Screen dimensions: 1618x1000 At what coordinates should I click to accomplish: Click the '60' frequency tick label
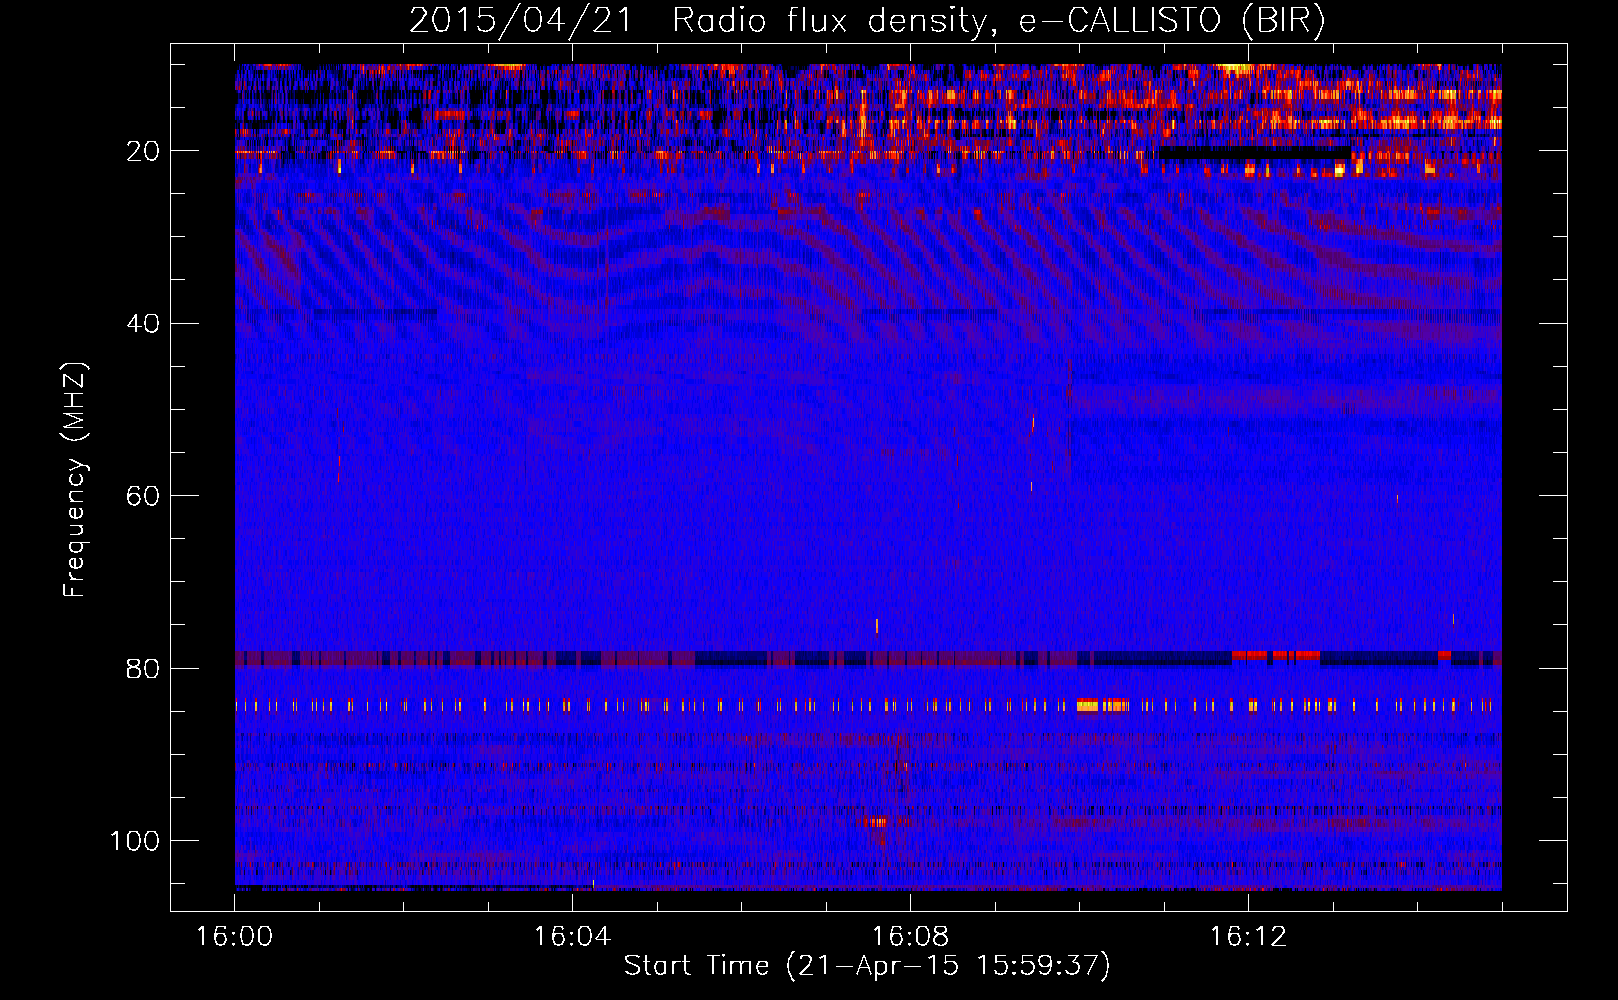(x=144, y=496)
